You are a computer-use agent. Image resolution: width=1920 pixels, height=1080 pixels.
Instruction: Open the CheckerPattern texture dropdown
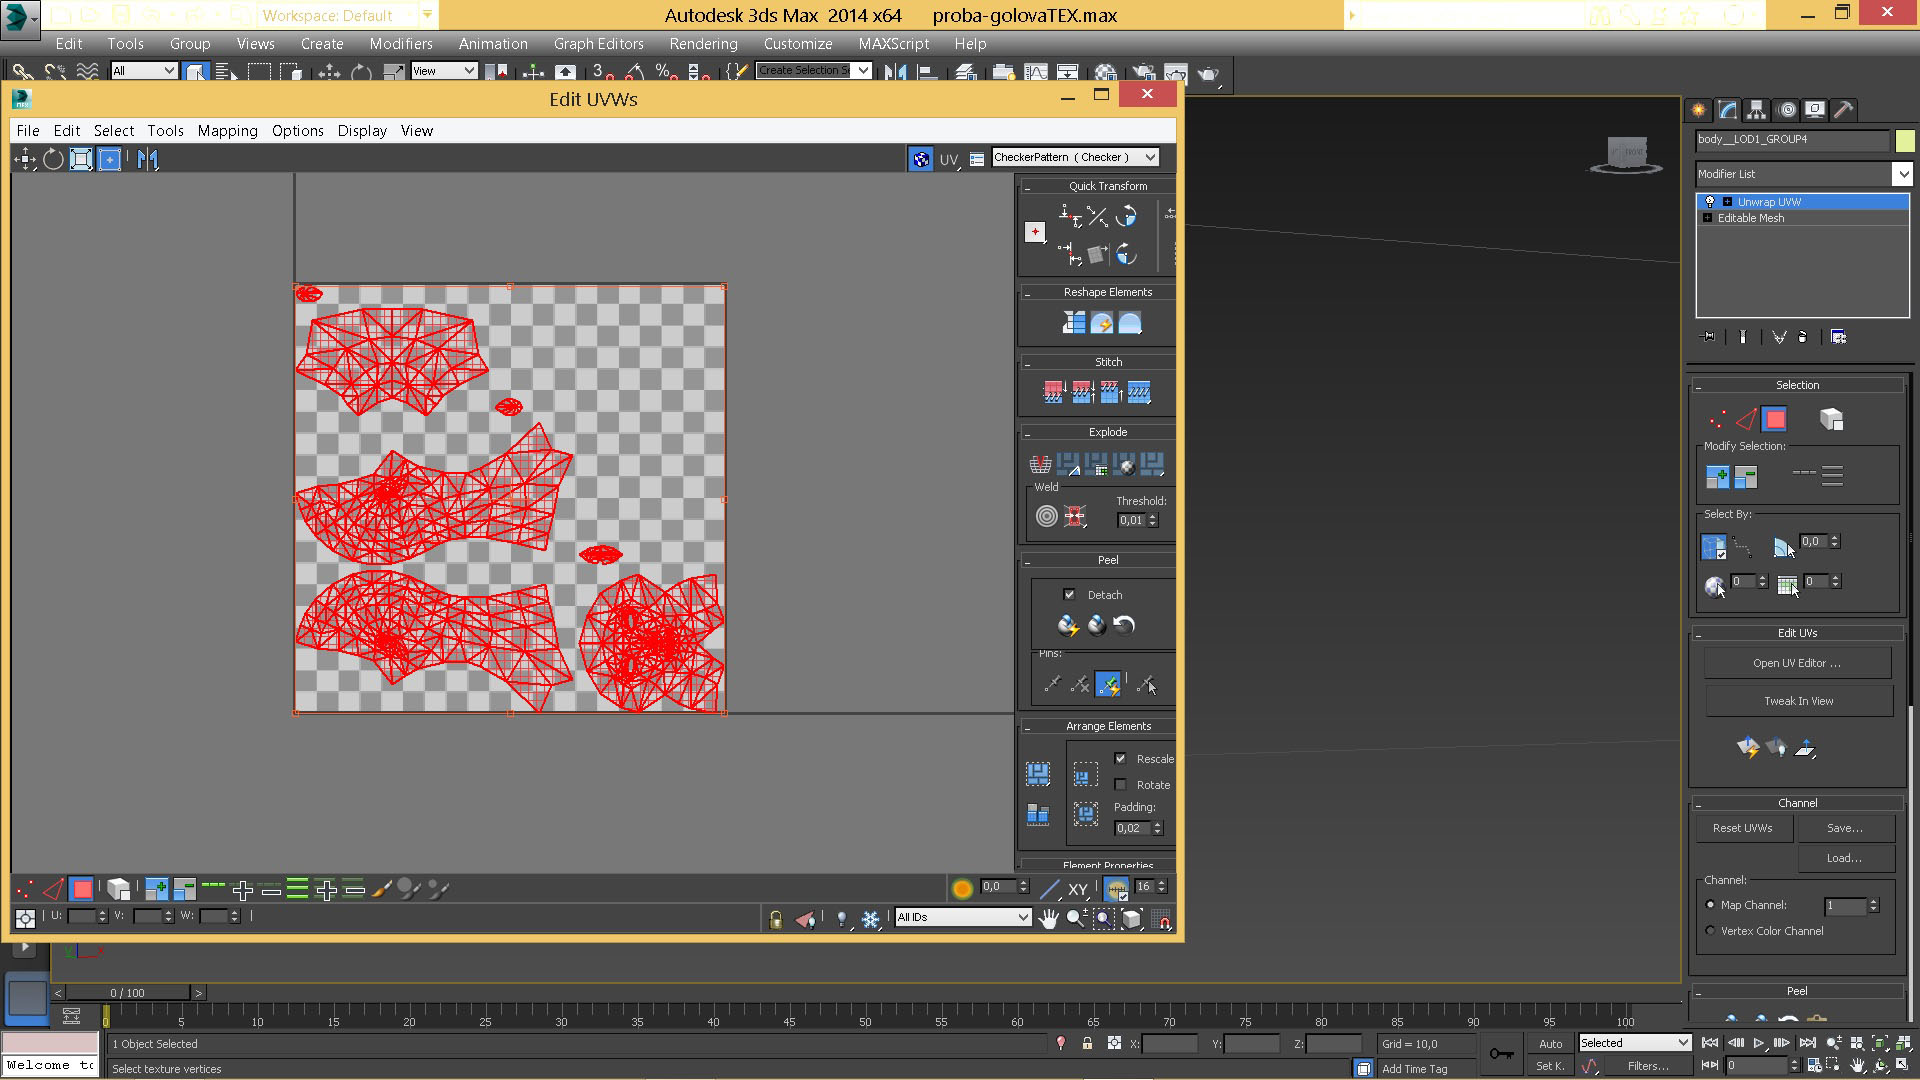click(1151, 157)
